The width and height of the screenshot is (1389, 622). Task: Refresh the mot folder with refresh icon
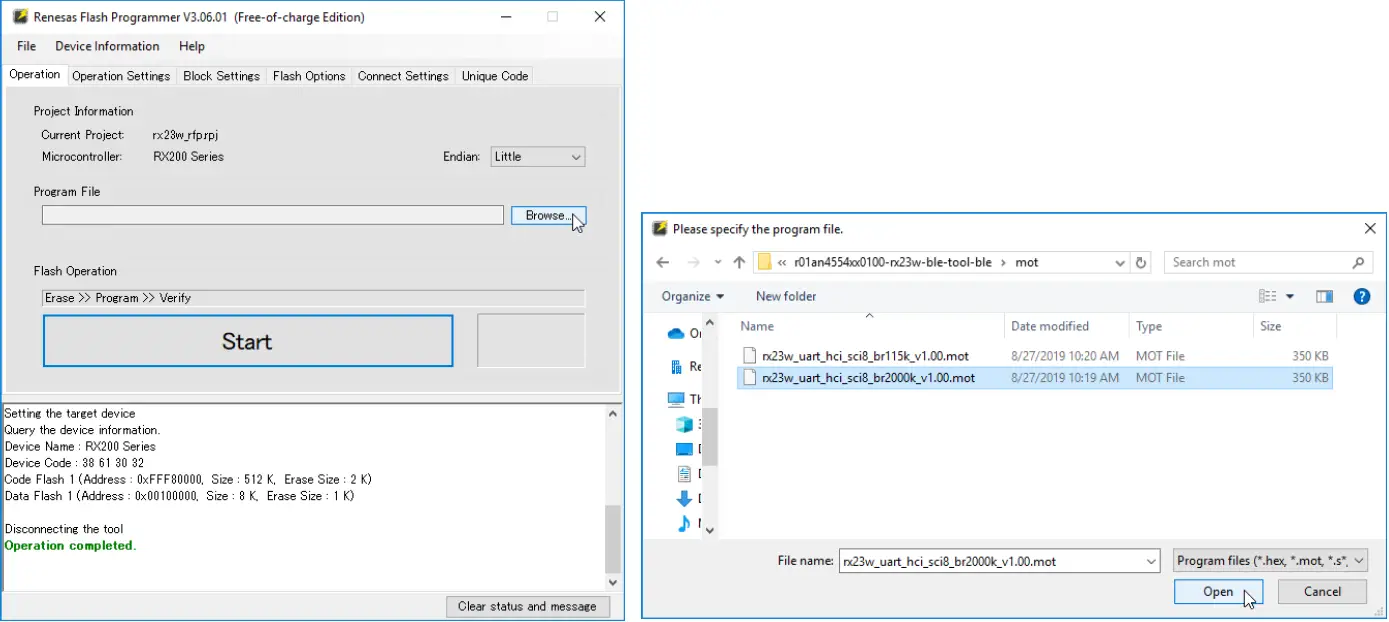(x=1141, y=261)
